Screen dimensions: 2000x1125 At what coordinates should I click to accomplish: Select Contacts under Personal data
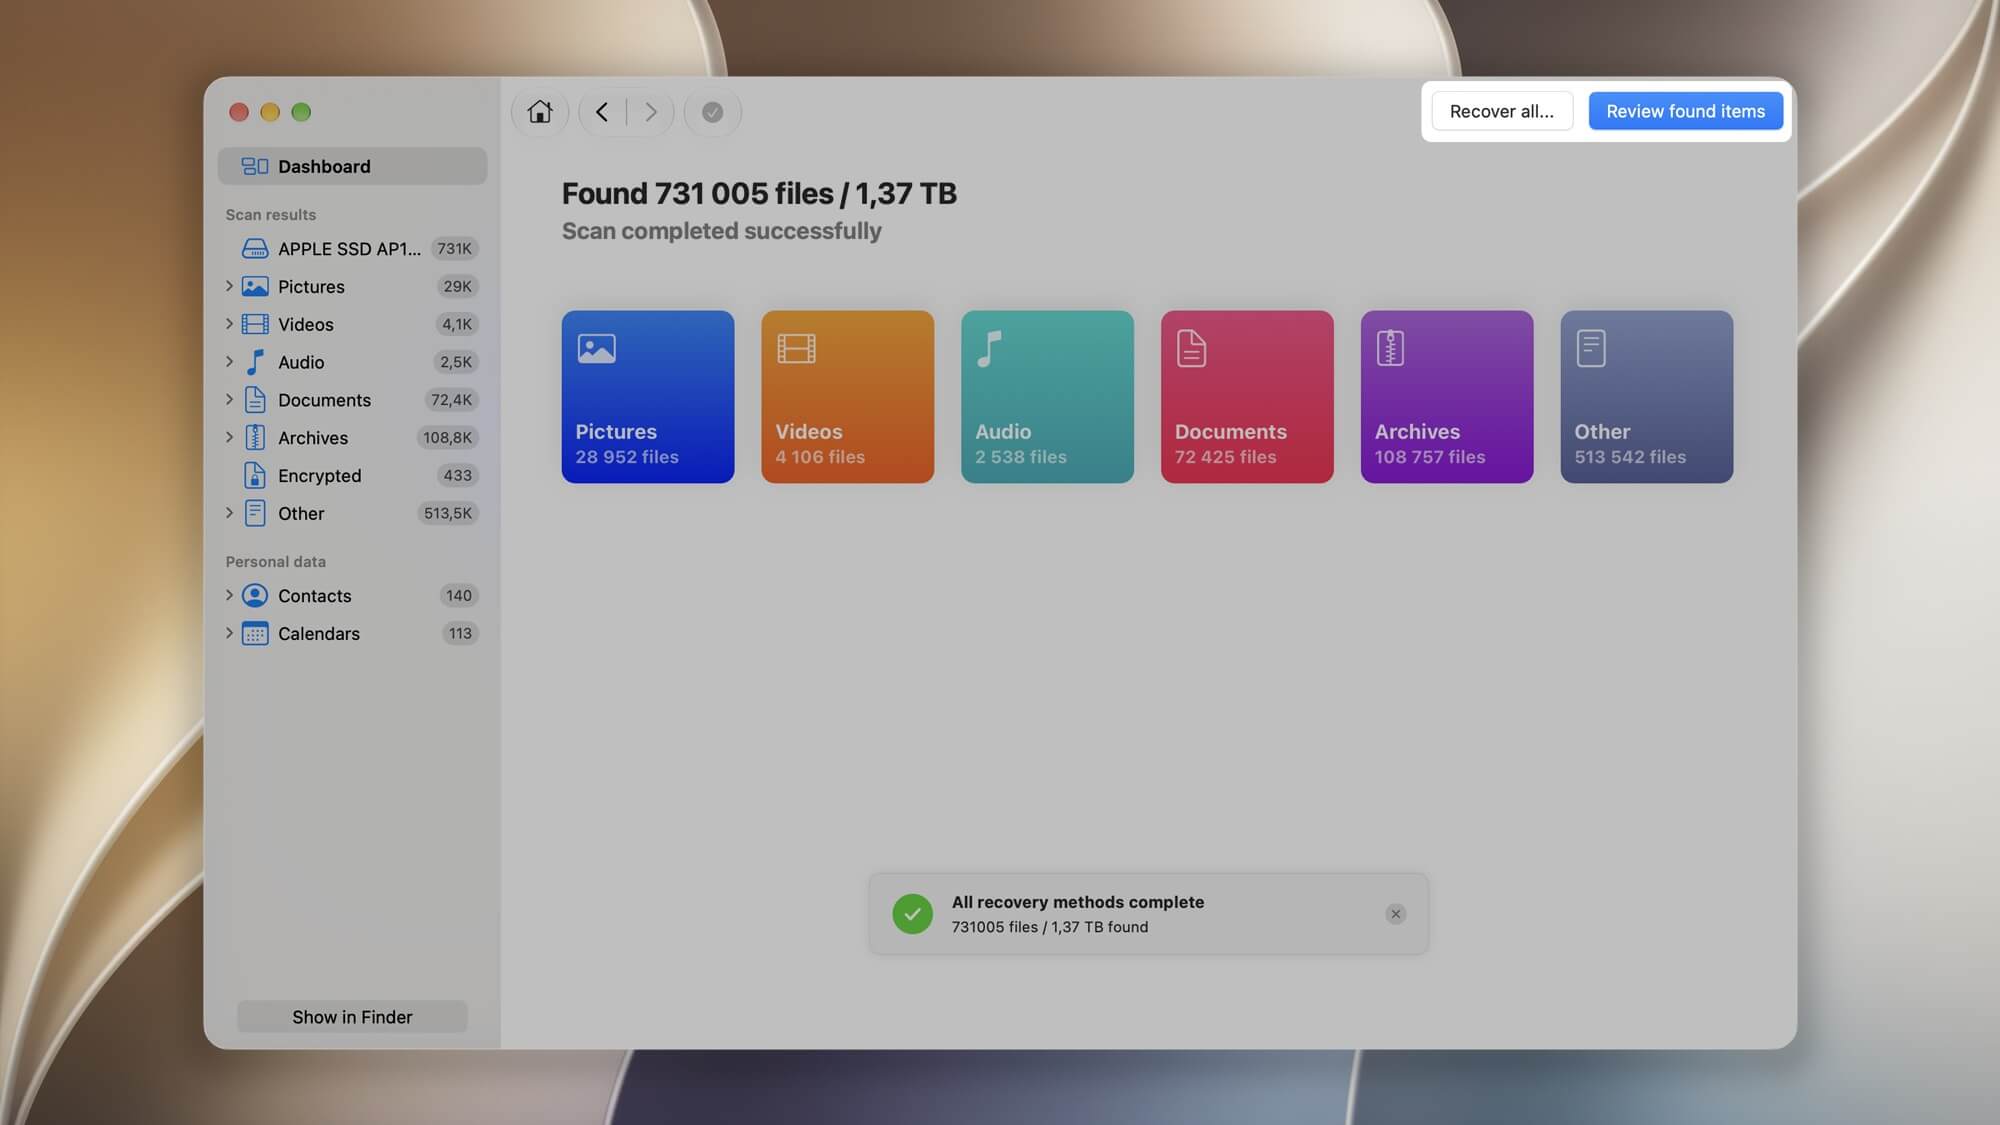point(352,596)
